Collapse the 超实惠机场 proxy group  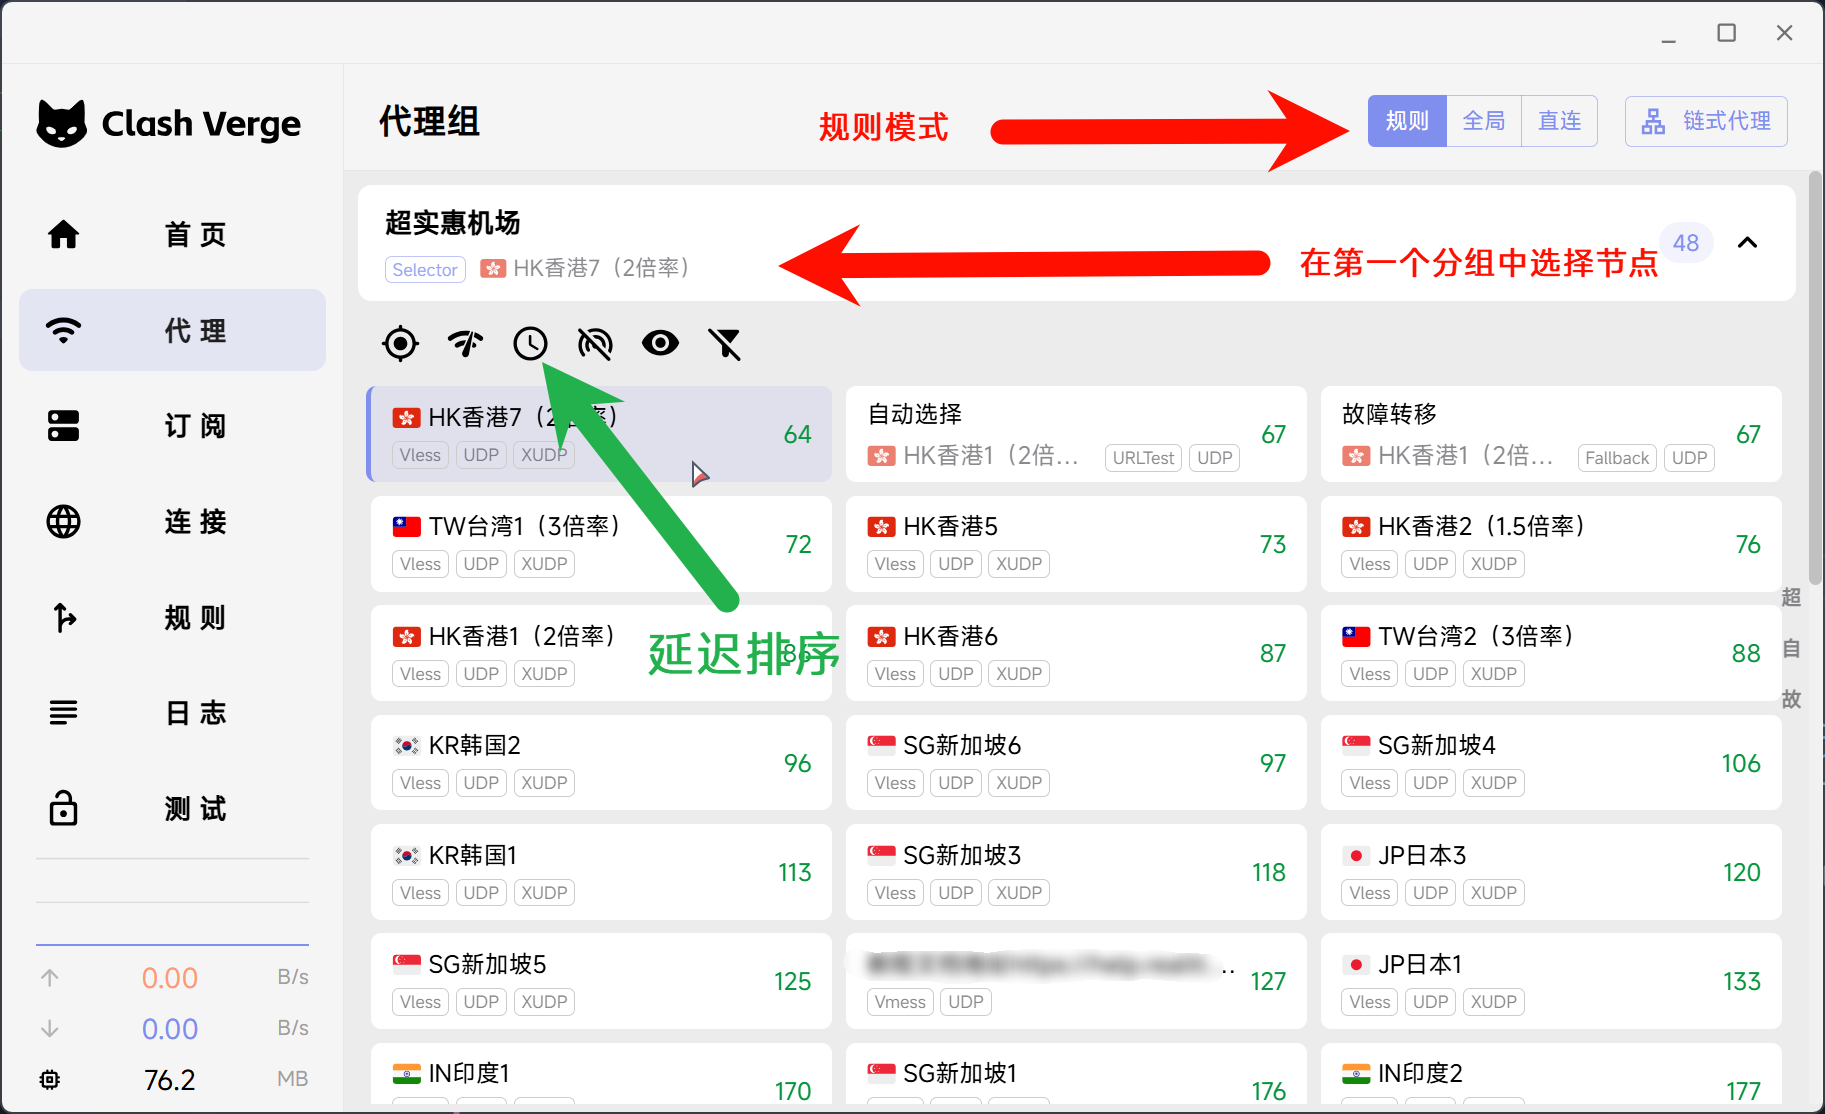pyautogui.click(x=1747, y=243)
